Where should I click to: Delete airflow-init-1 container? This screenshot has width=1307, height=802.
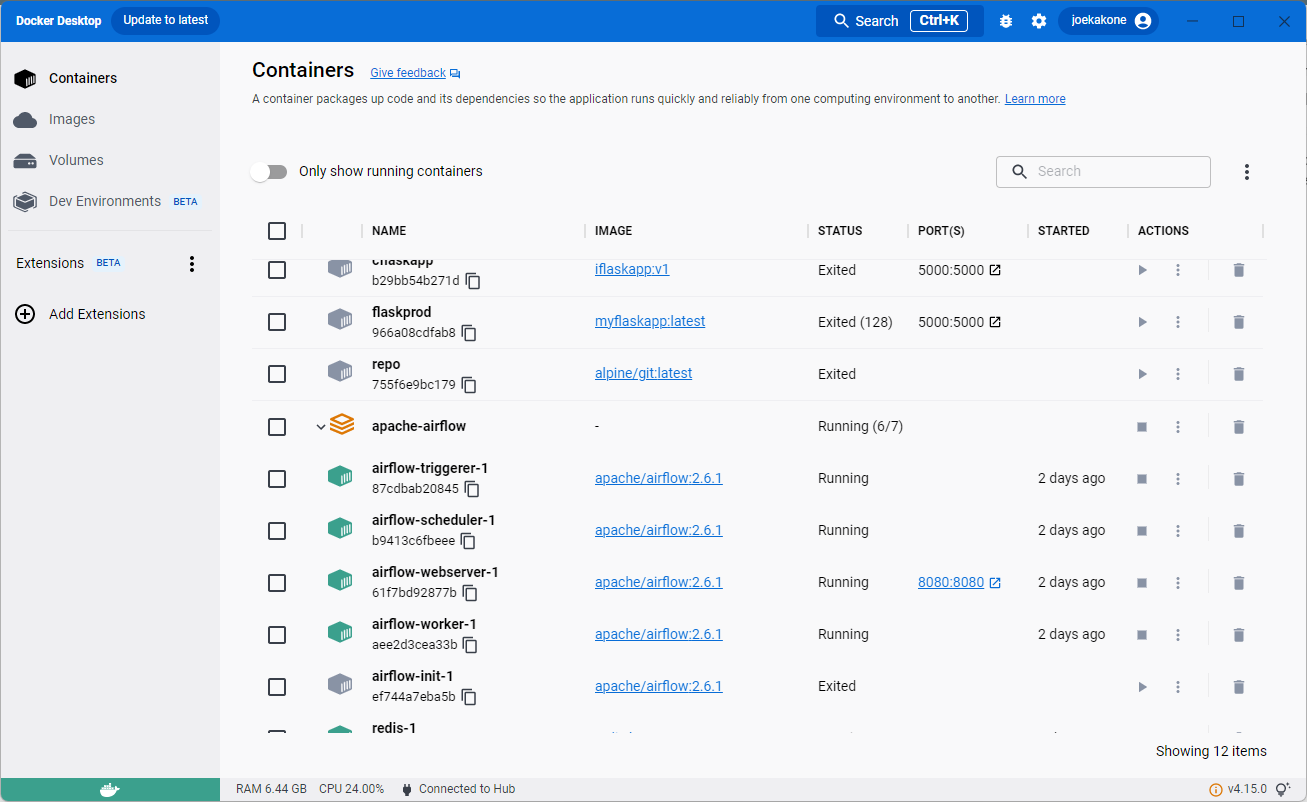coord(1239,687)
